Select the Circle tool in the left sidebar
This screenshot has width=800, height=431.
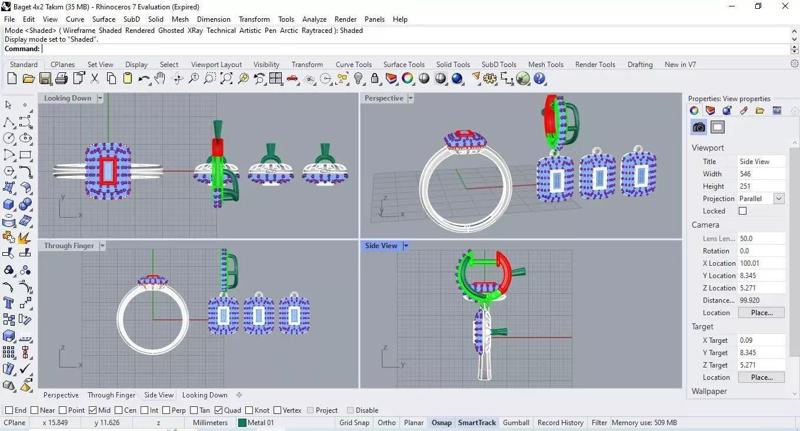click(9, 138)
